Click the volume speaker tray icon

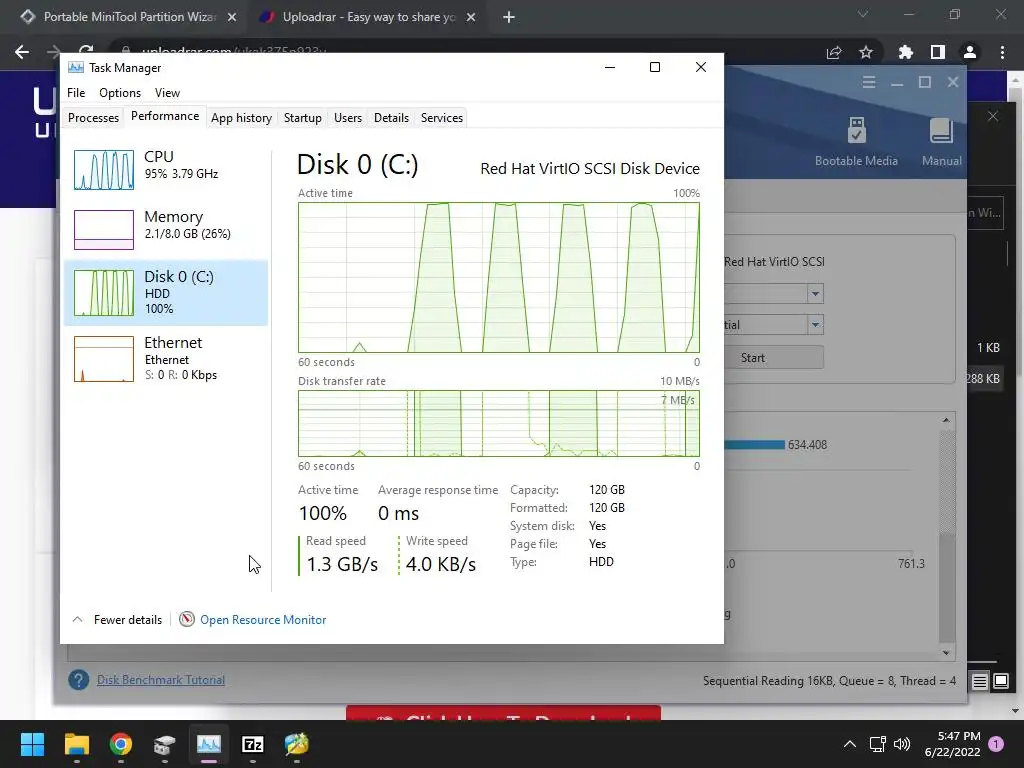[902, 744]
